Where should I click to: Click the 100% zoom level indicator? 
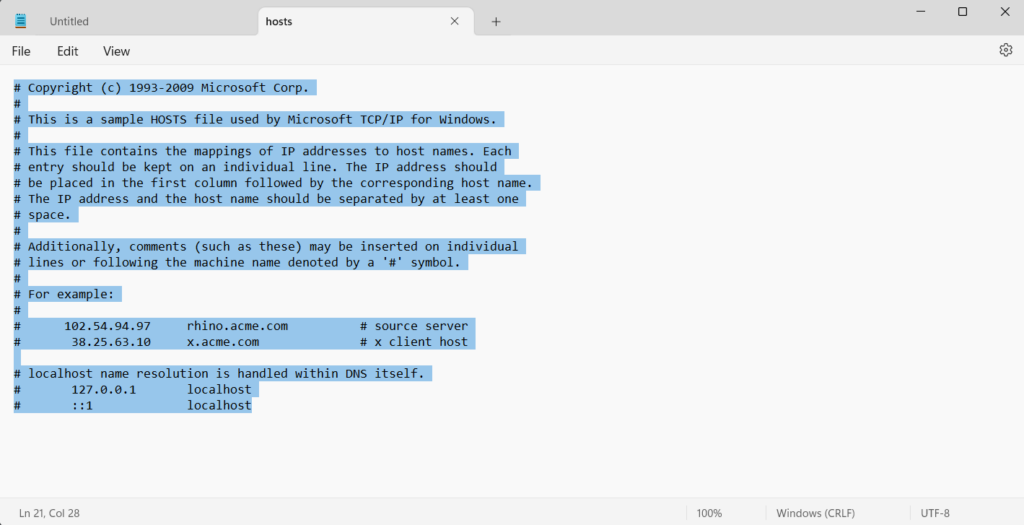click(x=709, y=513)
